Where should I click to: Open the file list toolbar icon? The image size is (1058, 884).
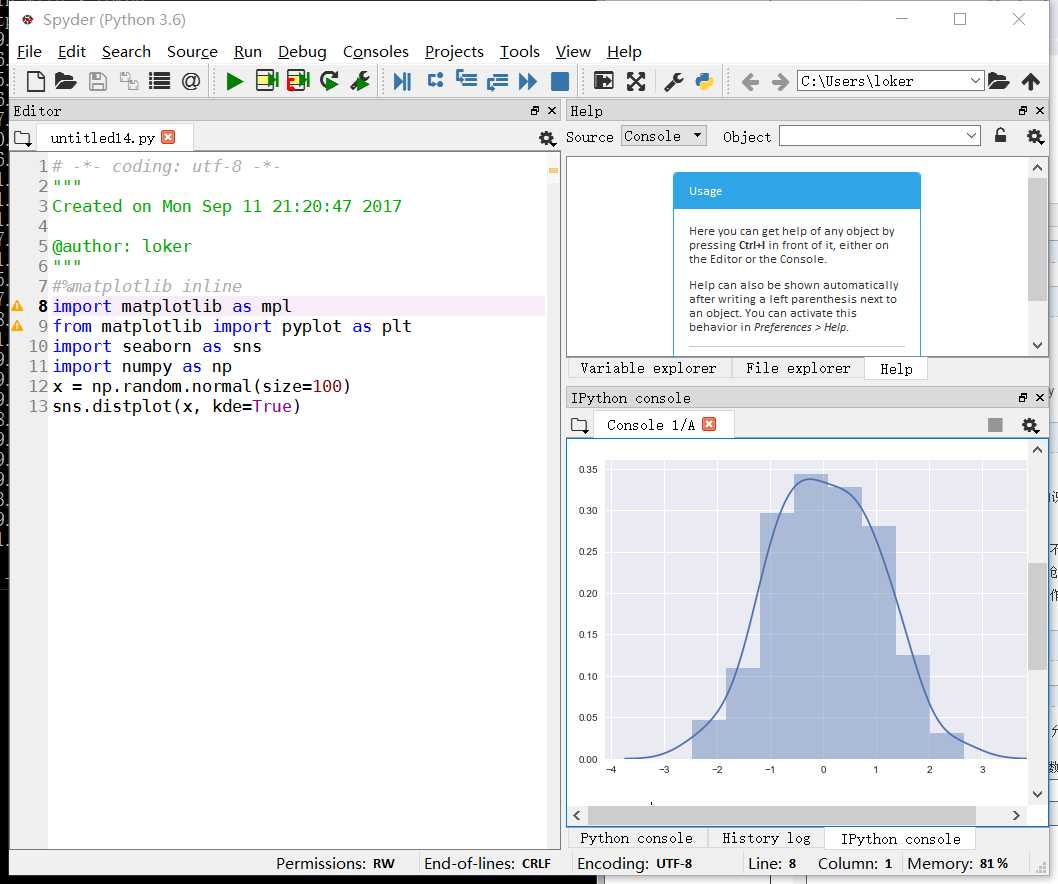[160, 82]
